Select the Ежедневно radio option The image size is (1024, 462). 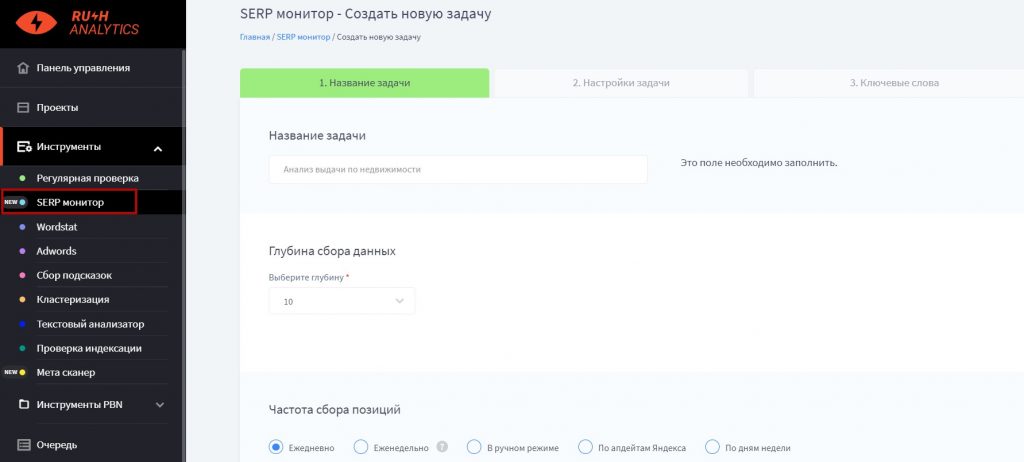click(x=276, y=447)
